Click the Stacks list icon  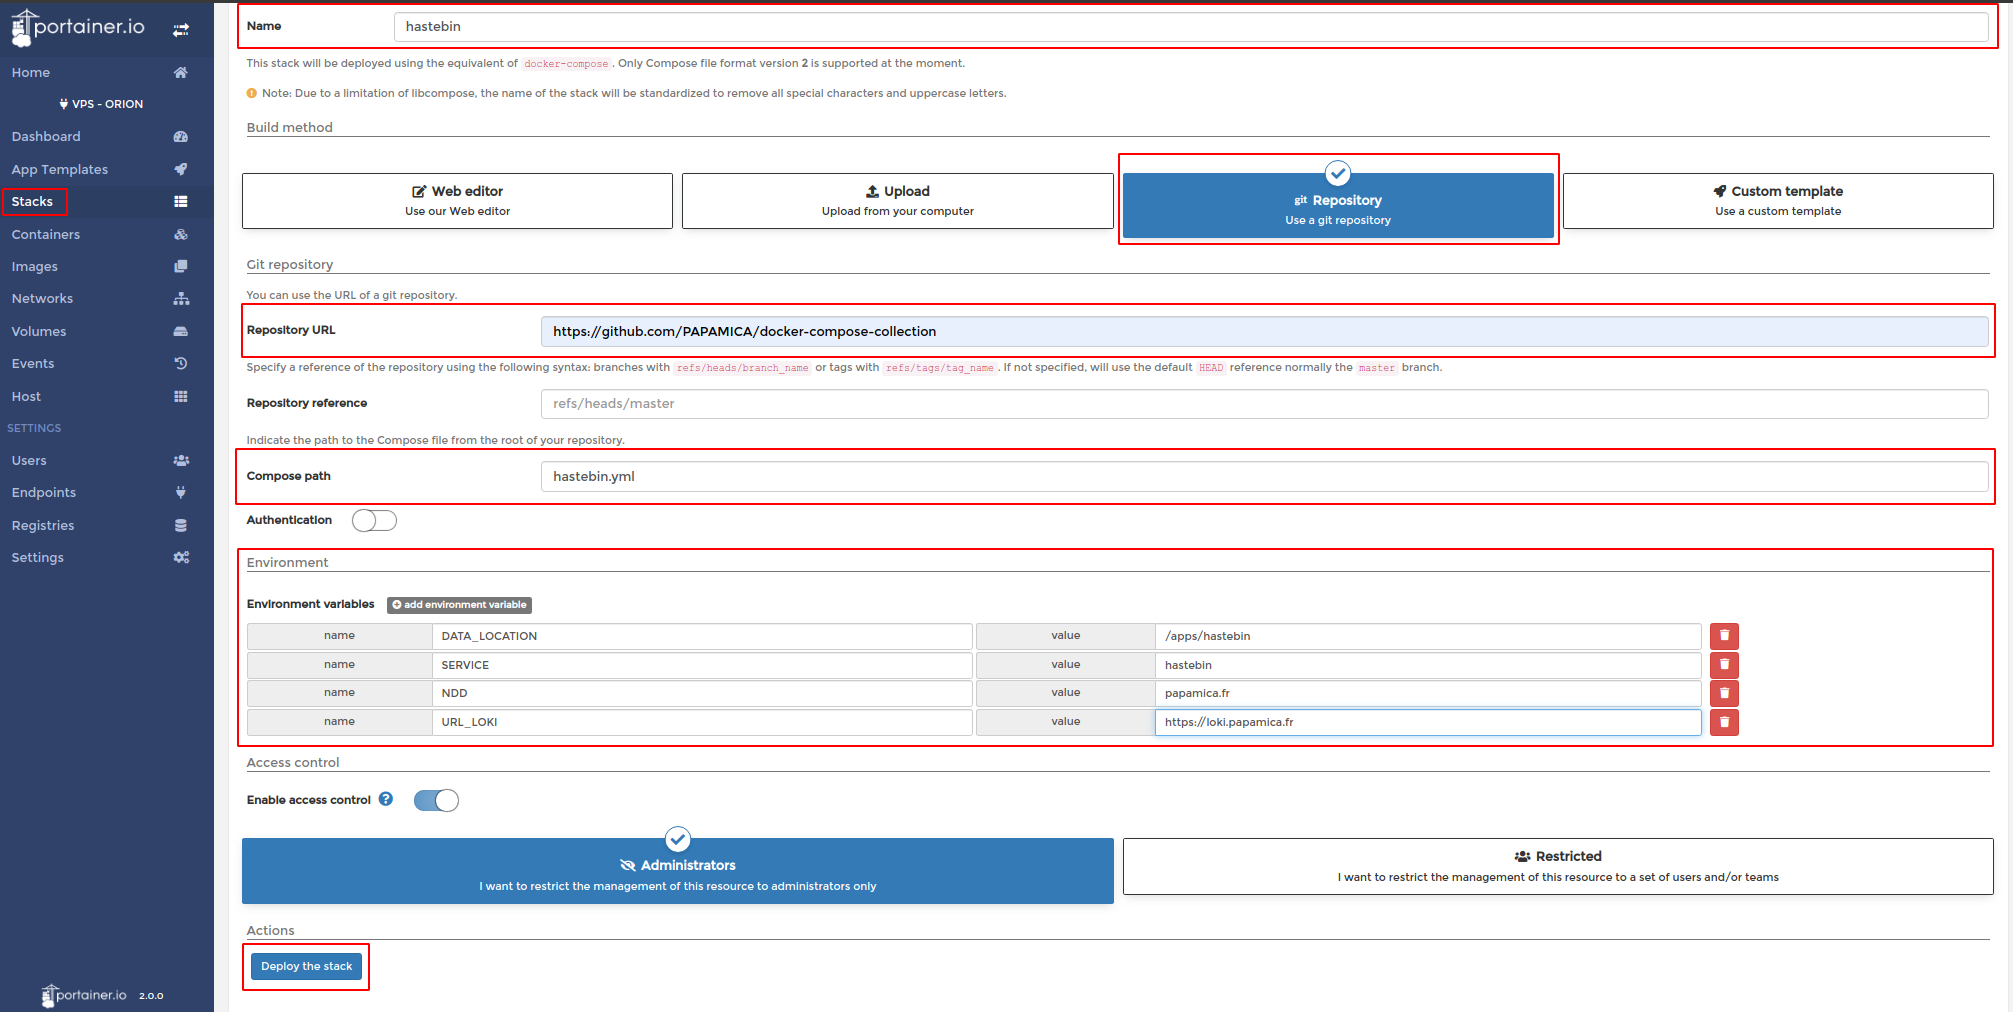[181, 201]
